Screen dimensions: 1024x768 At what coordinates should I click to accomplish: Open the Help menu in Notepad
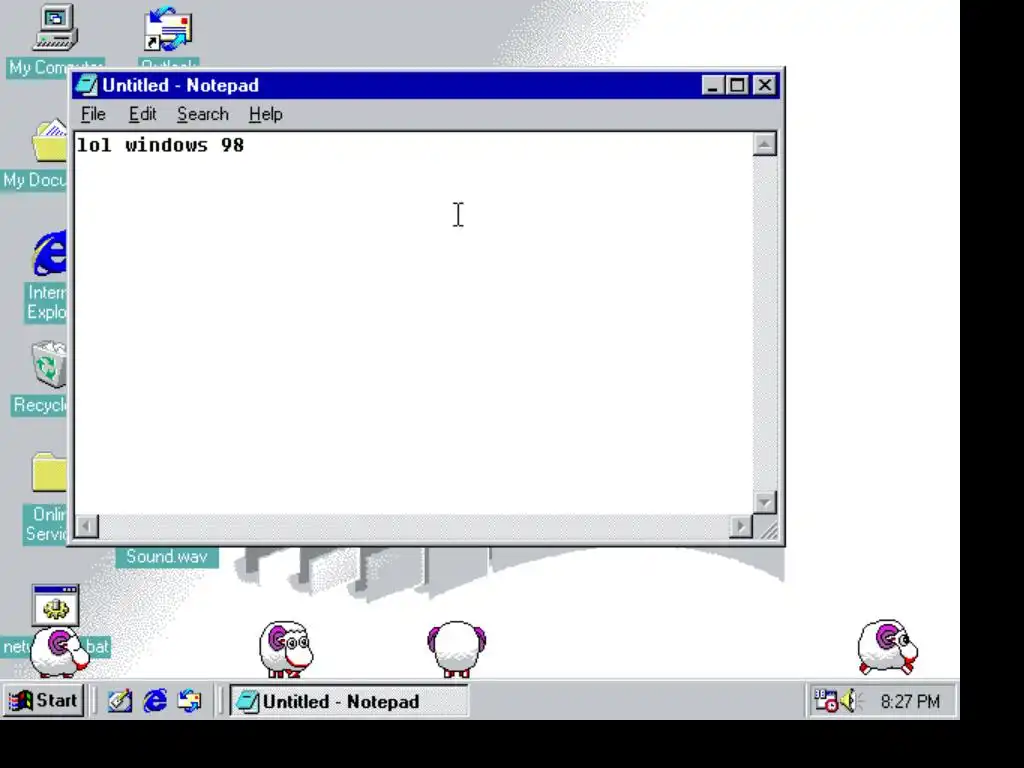[265, 114]
